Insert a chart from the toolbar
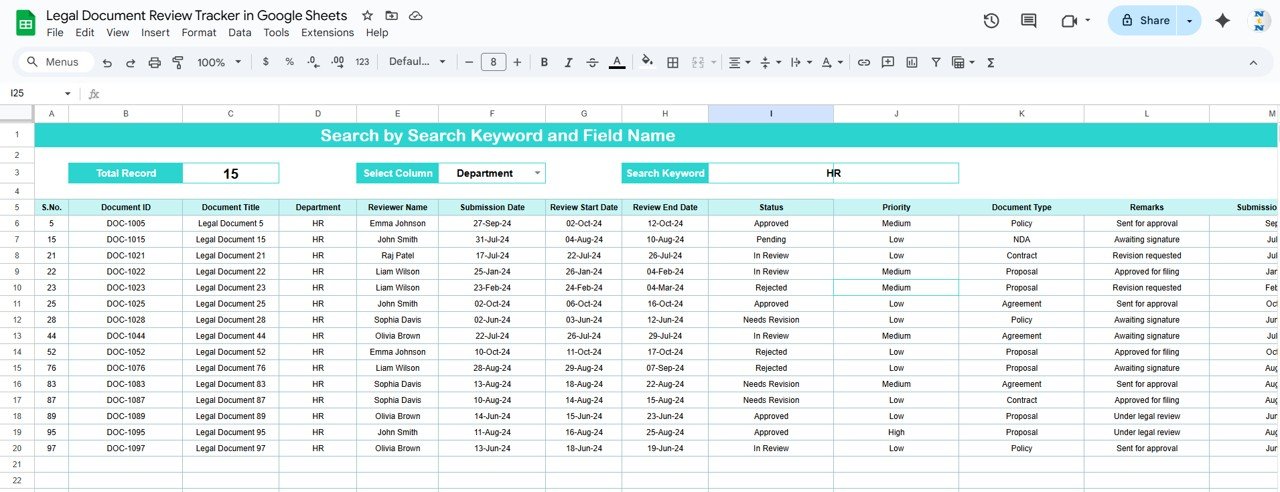The height and width of the screenshot is (492, 1280). [x=911, y=62]
